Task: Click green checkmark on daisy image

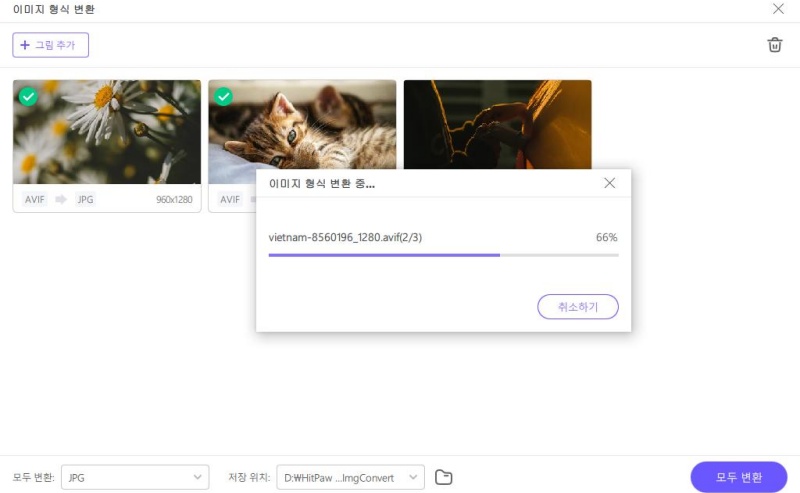Action: [28, 96]
